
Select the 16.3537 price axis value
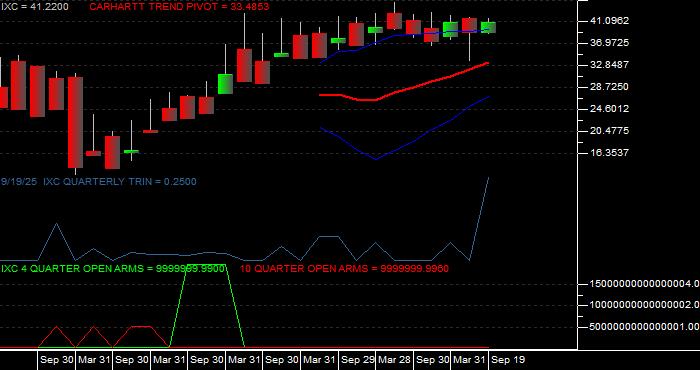pyautogui.click(x=609, y=153)
